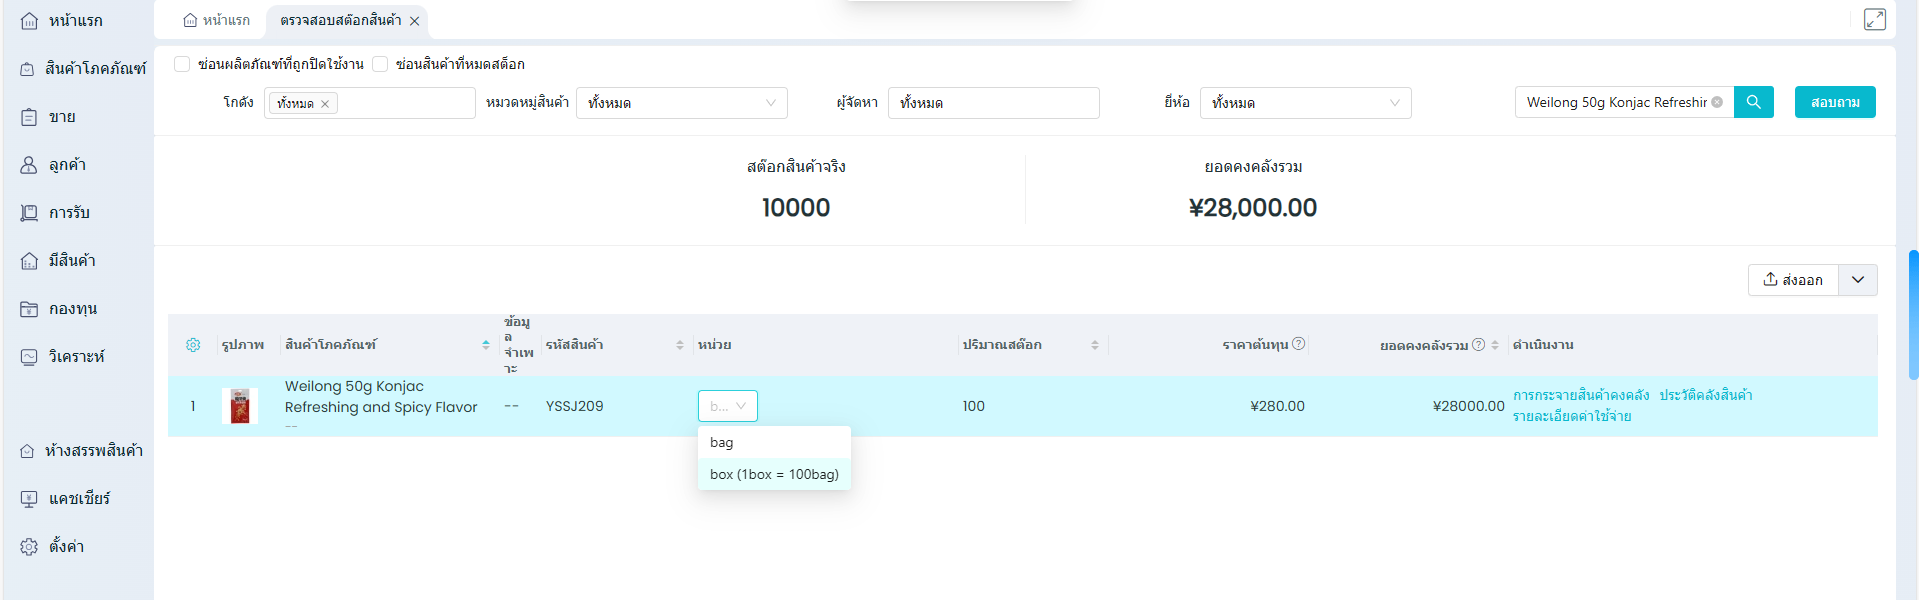Click the search magnifier icon button

pyautogui.click(x=1753, y=102)
